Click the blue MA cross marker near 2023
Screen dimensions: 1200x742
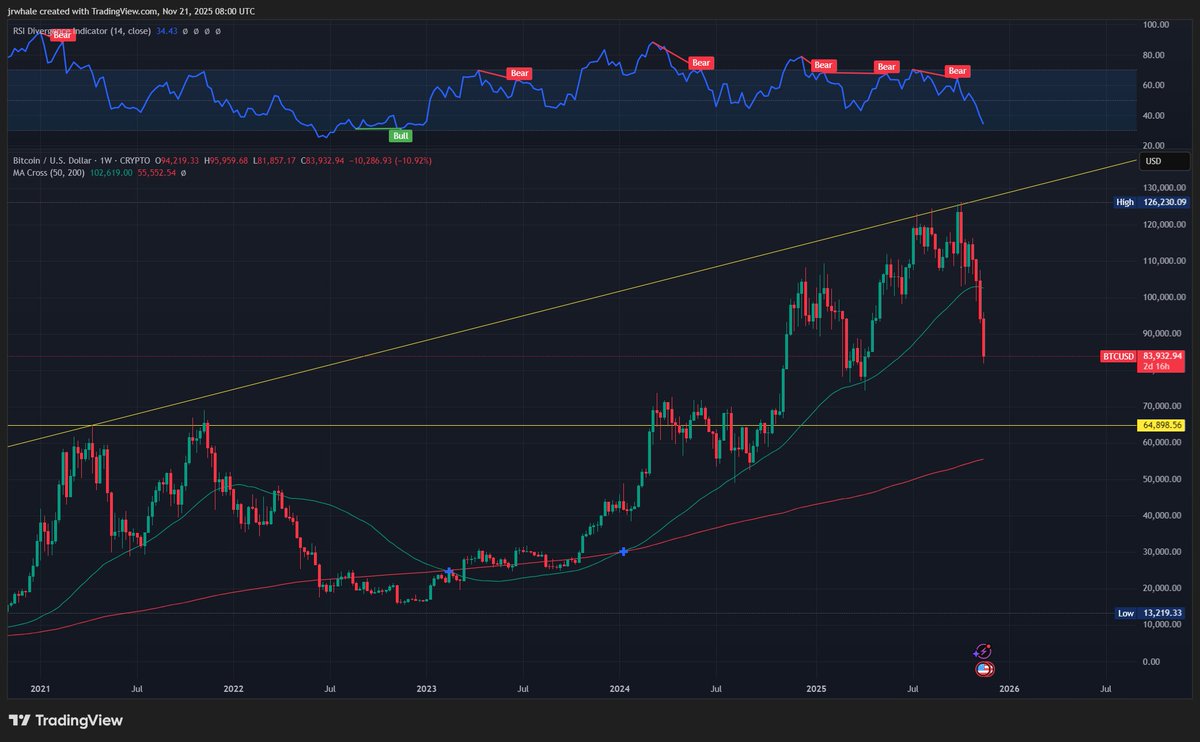click(449, 572)
